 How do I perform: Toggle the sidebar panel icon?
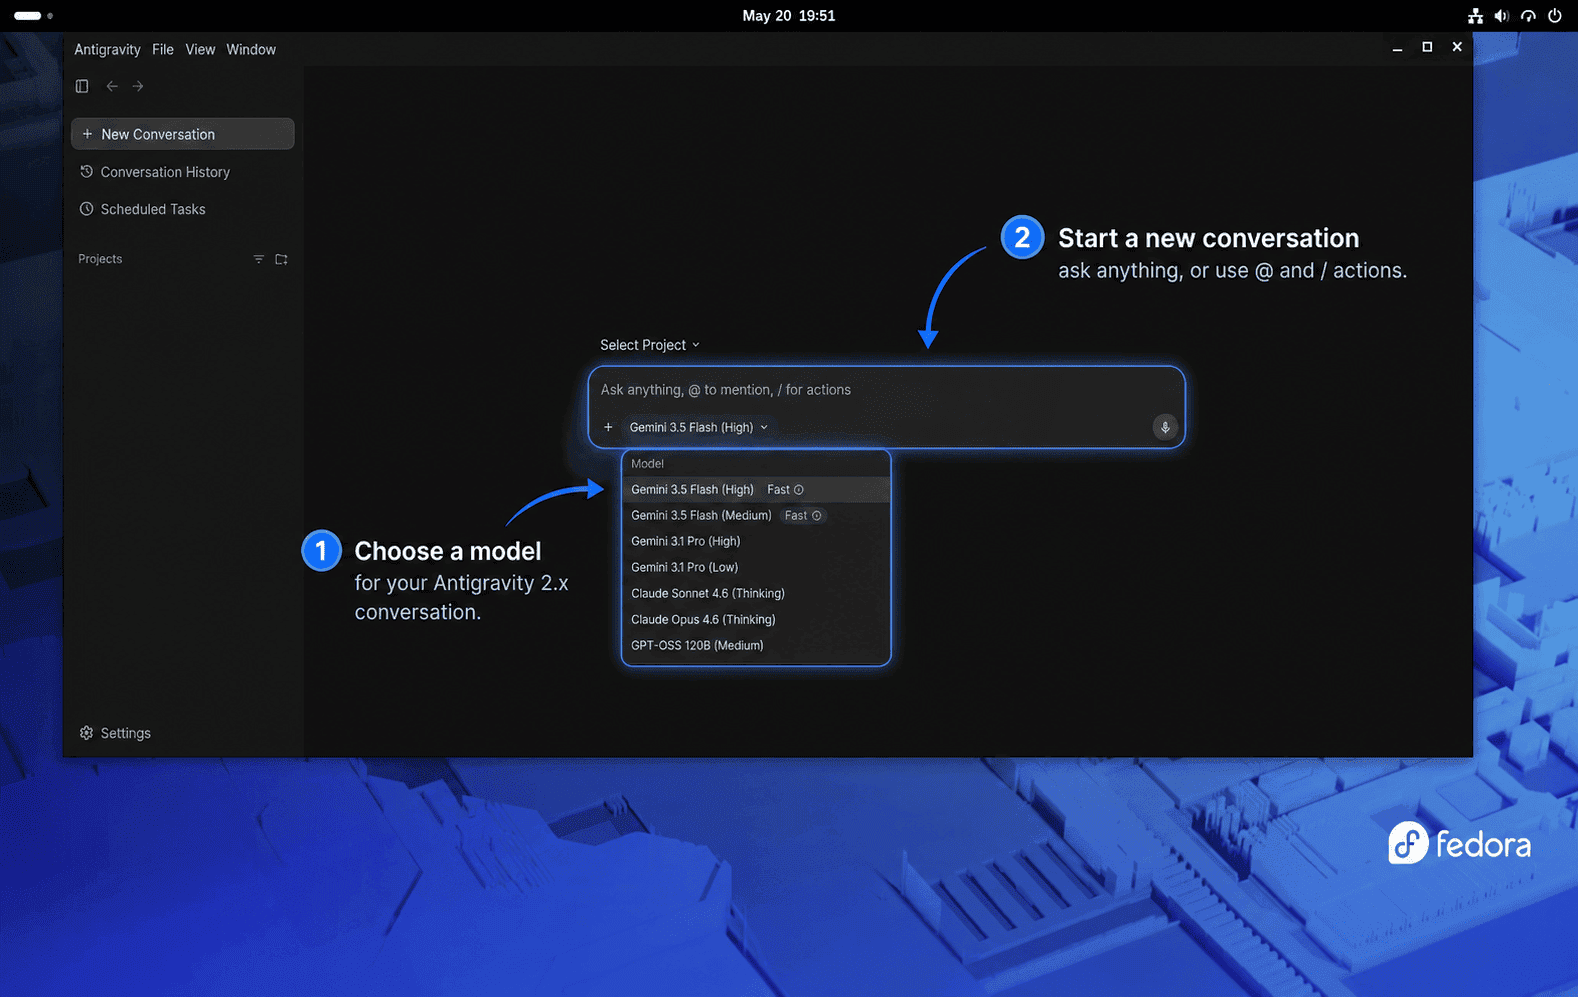(82, 86)
